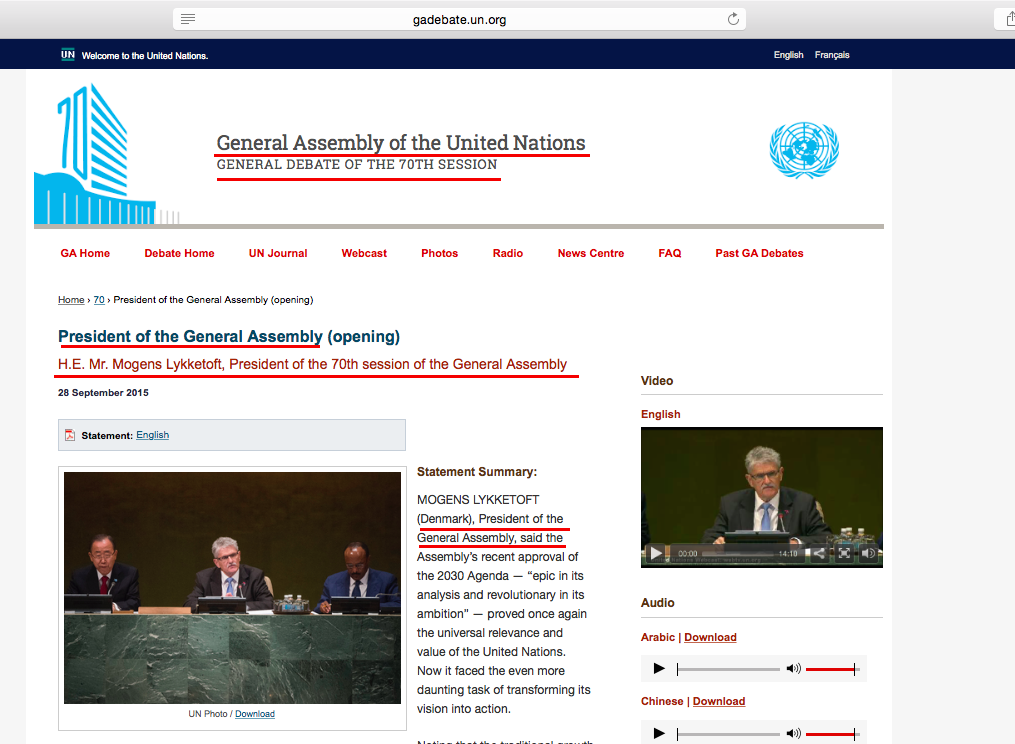This screenshot has width=1015, height=744.
Task: Click the General Assembly podium photo
Action: (x=232, y=587)
